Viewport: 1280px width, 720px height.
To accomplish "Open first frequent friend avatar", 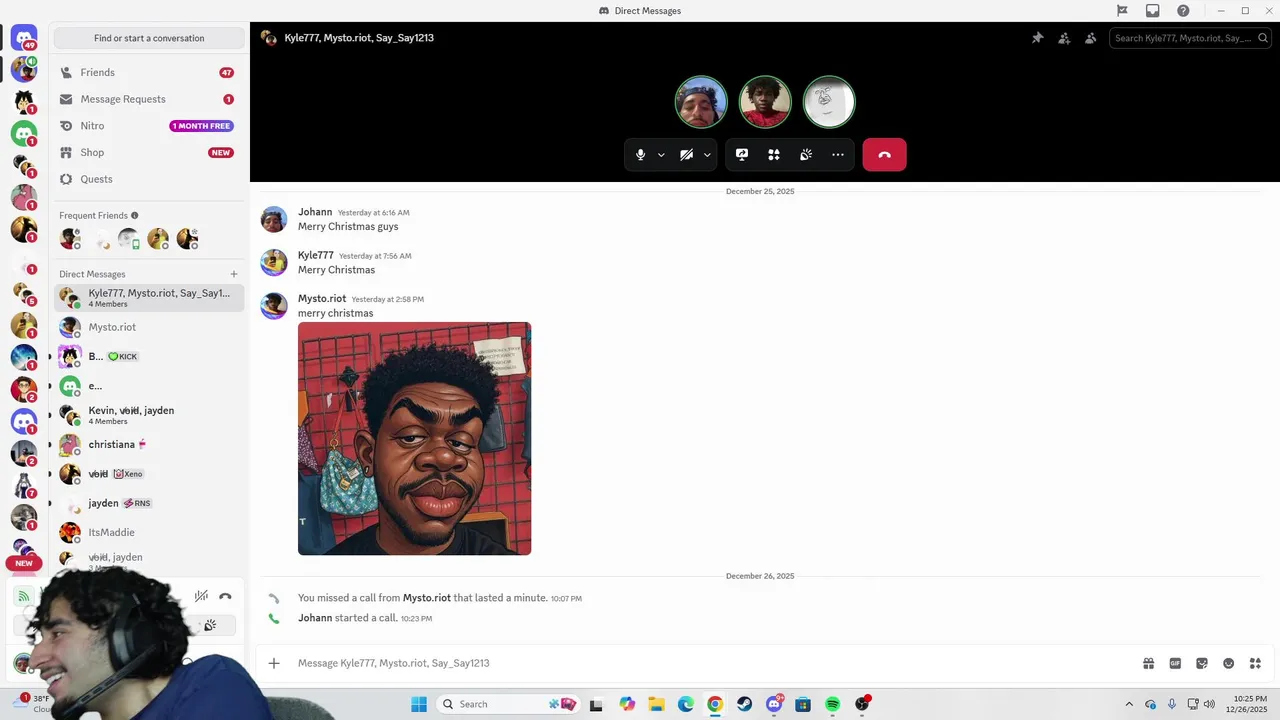I will (x=69, y=238).
